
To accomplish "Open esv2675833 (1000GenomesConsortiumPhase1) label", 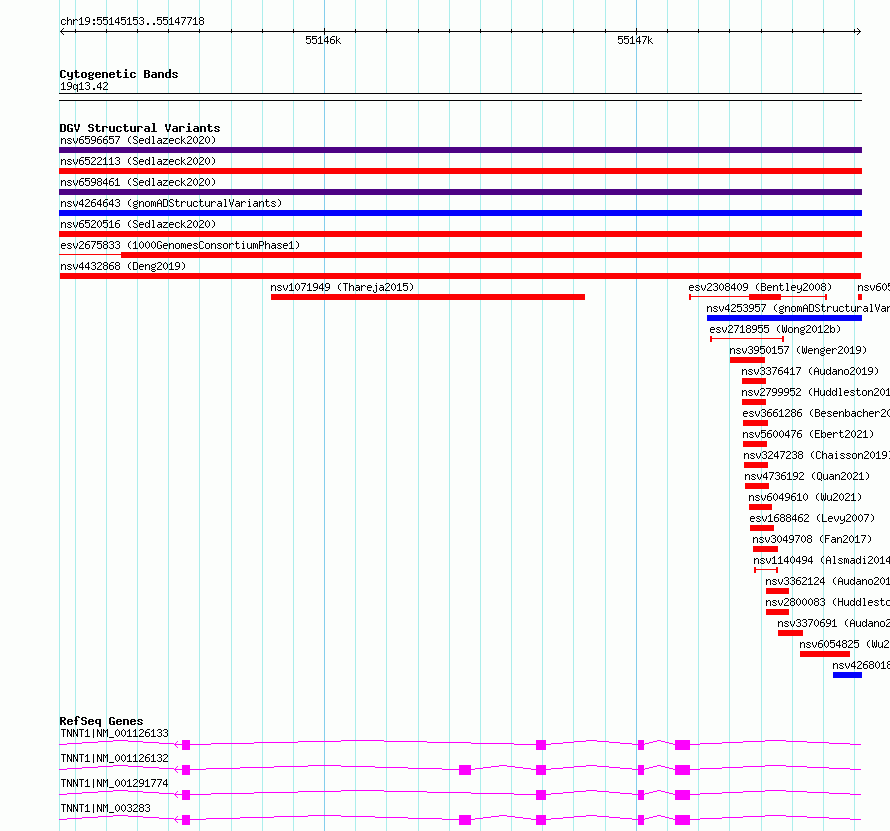I will 180,245.
